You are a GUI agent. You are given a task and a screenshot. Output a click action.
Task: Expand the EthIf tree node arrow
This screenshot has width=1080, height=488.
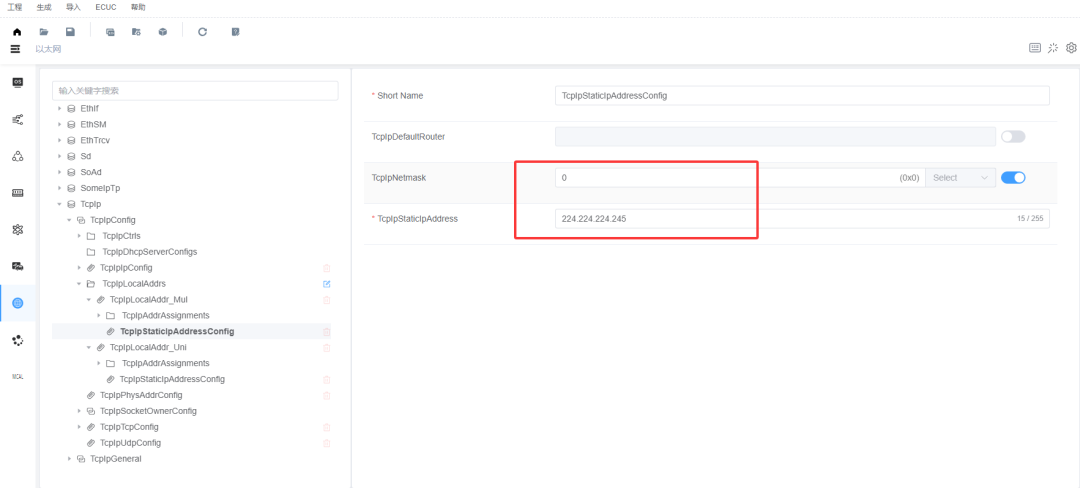(x=60, y=109)
